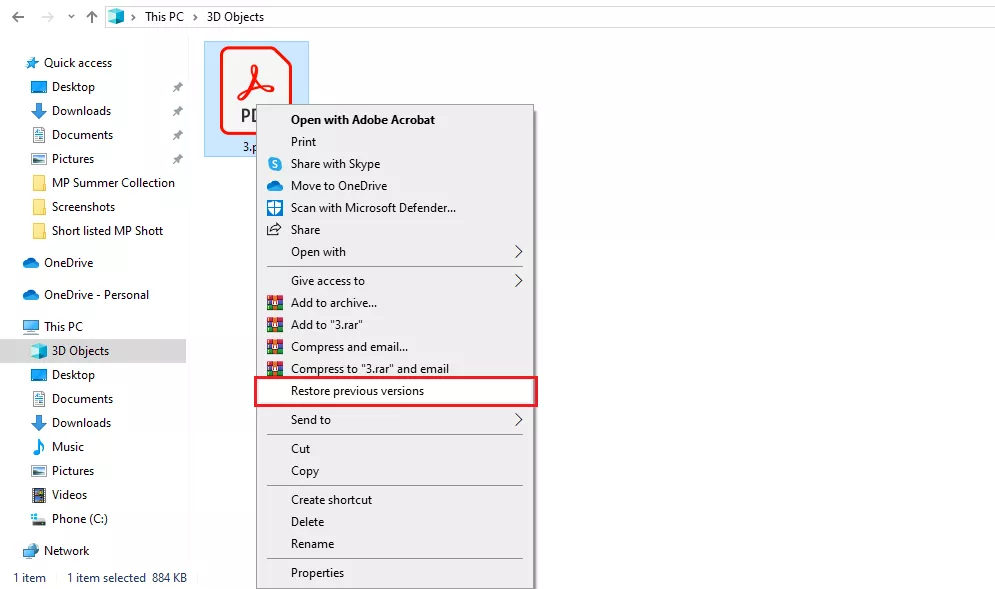
Task: Unpin Downloads using its pin icon
Action: pyautogui.click(x=177, y=111)
